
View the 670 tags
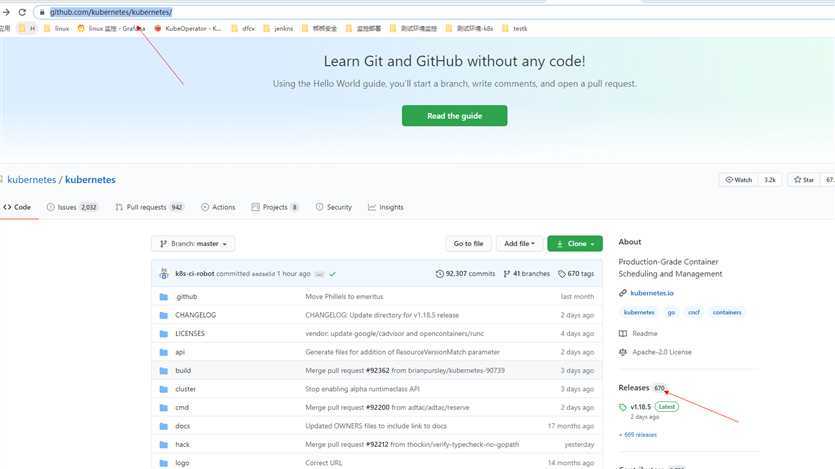pos(576,274)
